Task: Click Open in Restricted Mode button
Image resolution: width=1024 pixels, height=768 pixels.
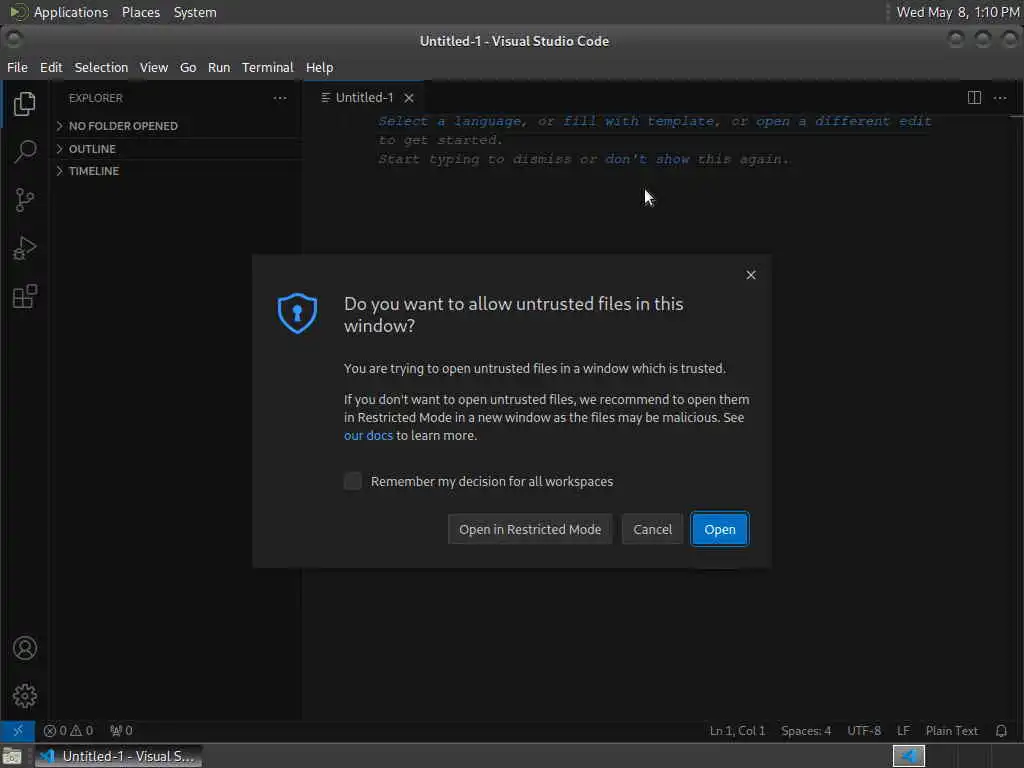Action: point(530,529)
